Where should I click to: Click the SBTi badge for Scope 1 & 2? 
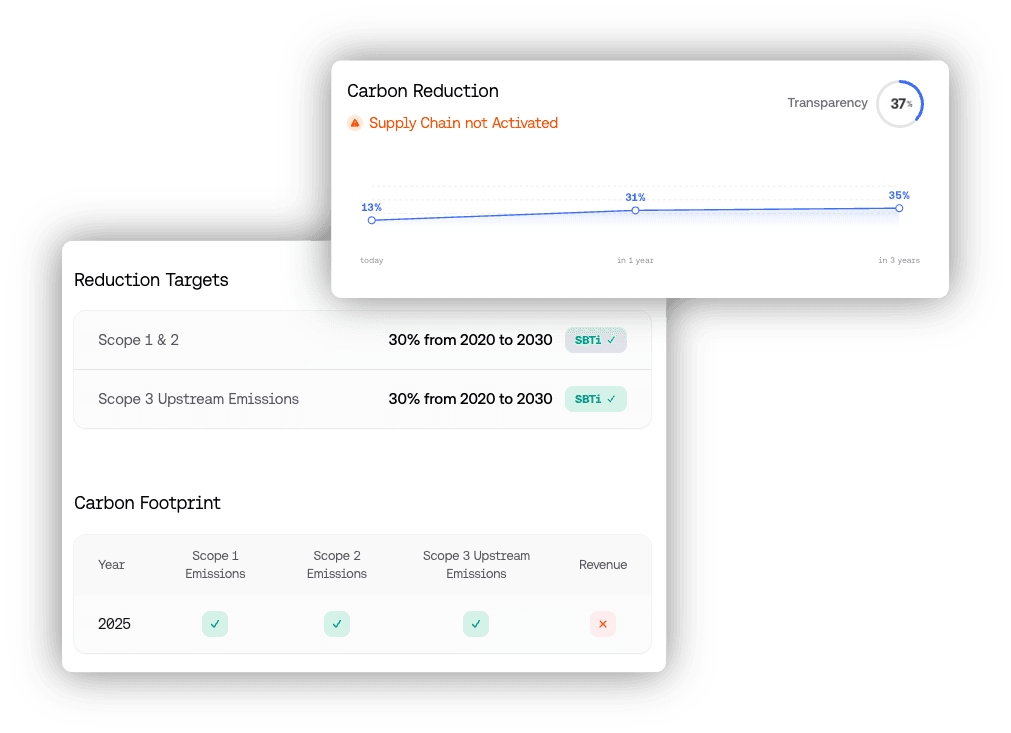click(596, 340)
